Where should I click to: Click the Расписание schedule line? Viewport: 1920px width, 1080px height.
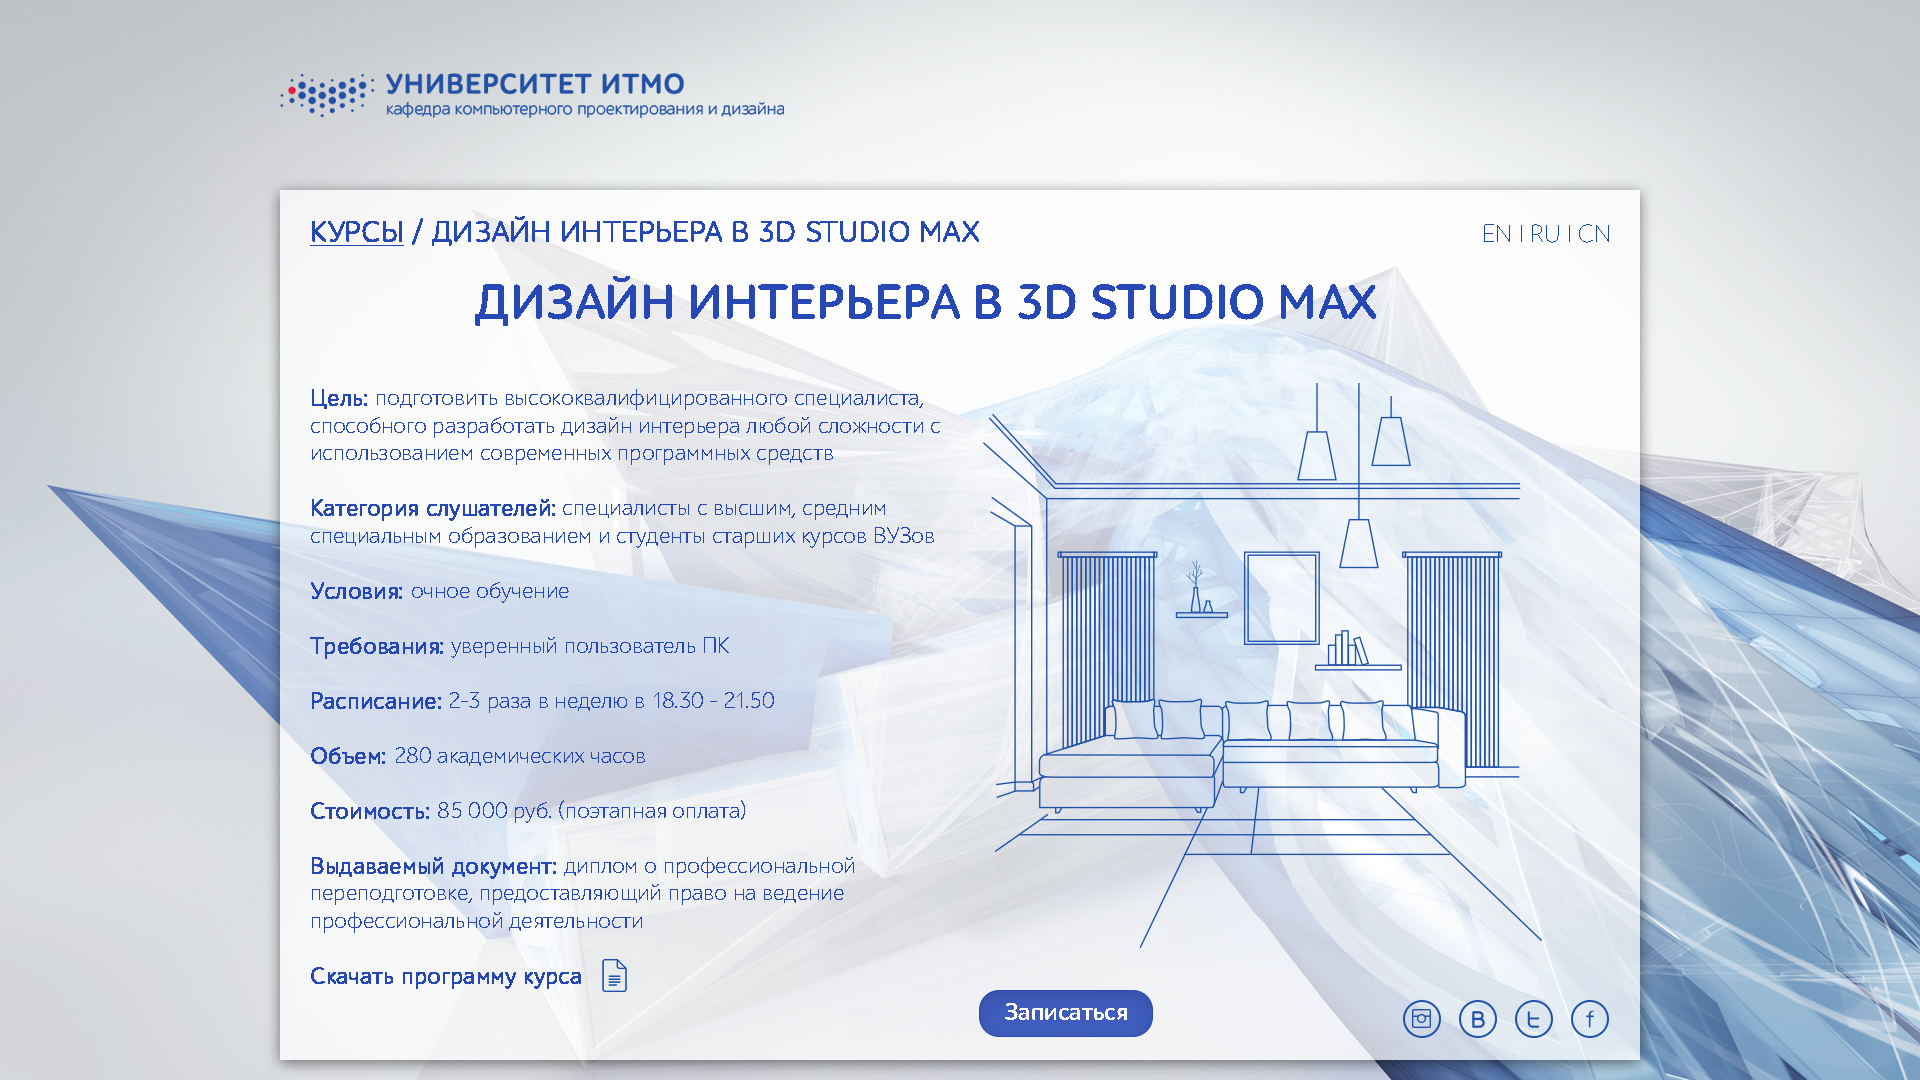pyautogui.click(x=542, y=701)
